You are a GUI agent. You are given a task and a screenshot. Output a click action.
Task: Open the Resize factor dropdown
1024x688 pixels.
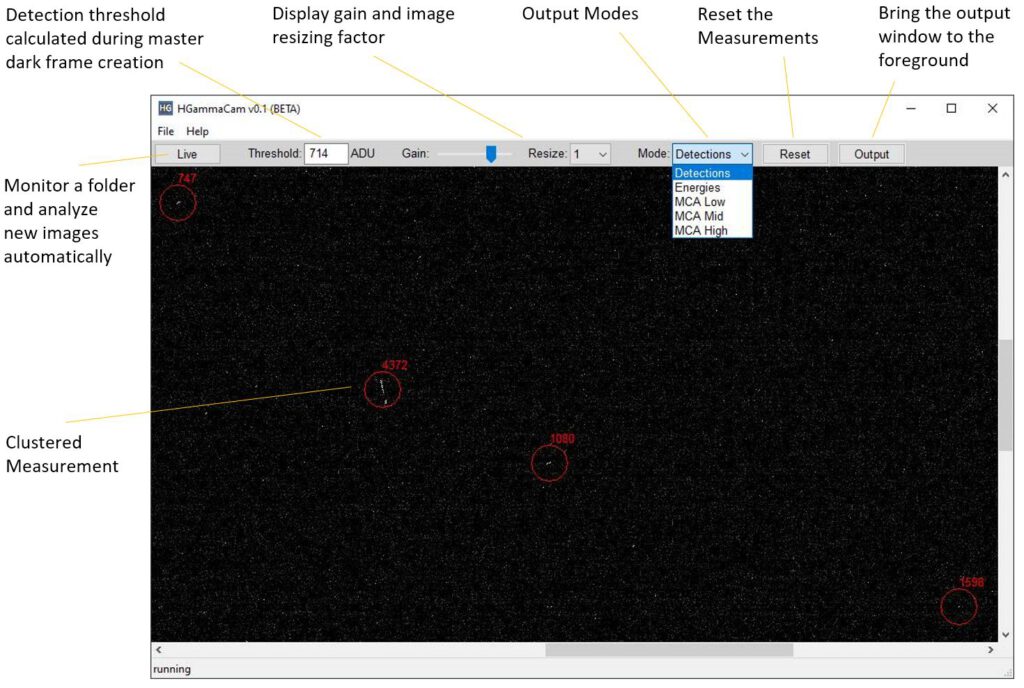click(590, 154)
